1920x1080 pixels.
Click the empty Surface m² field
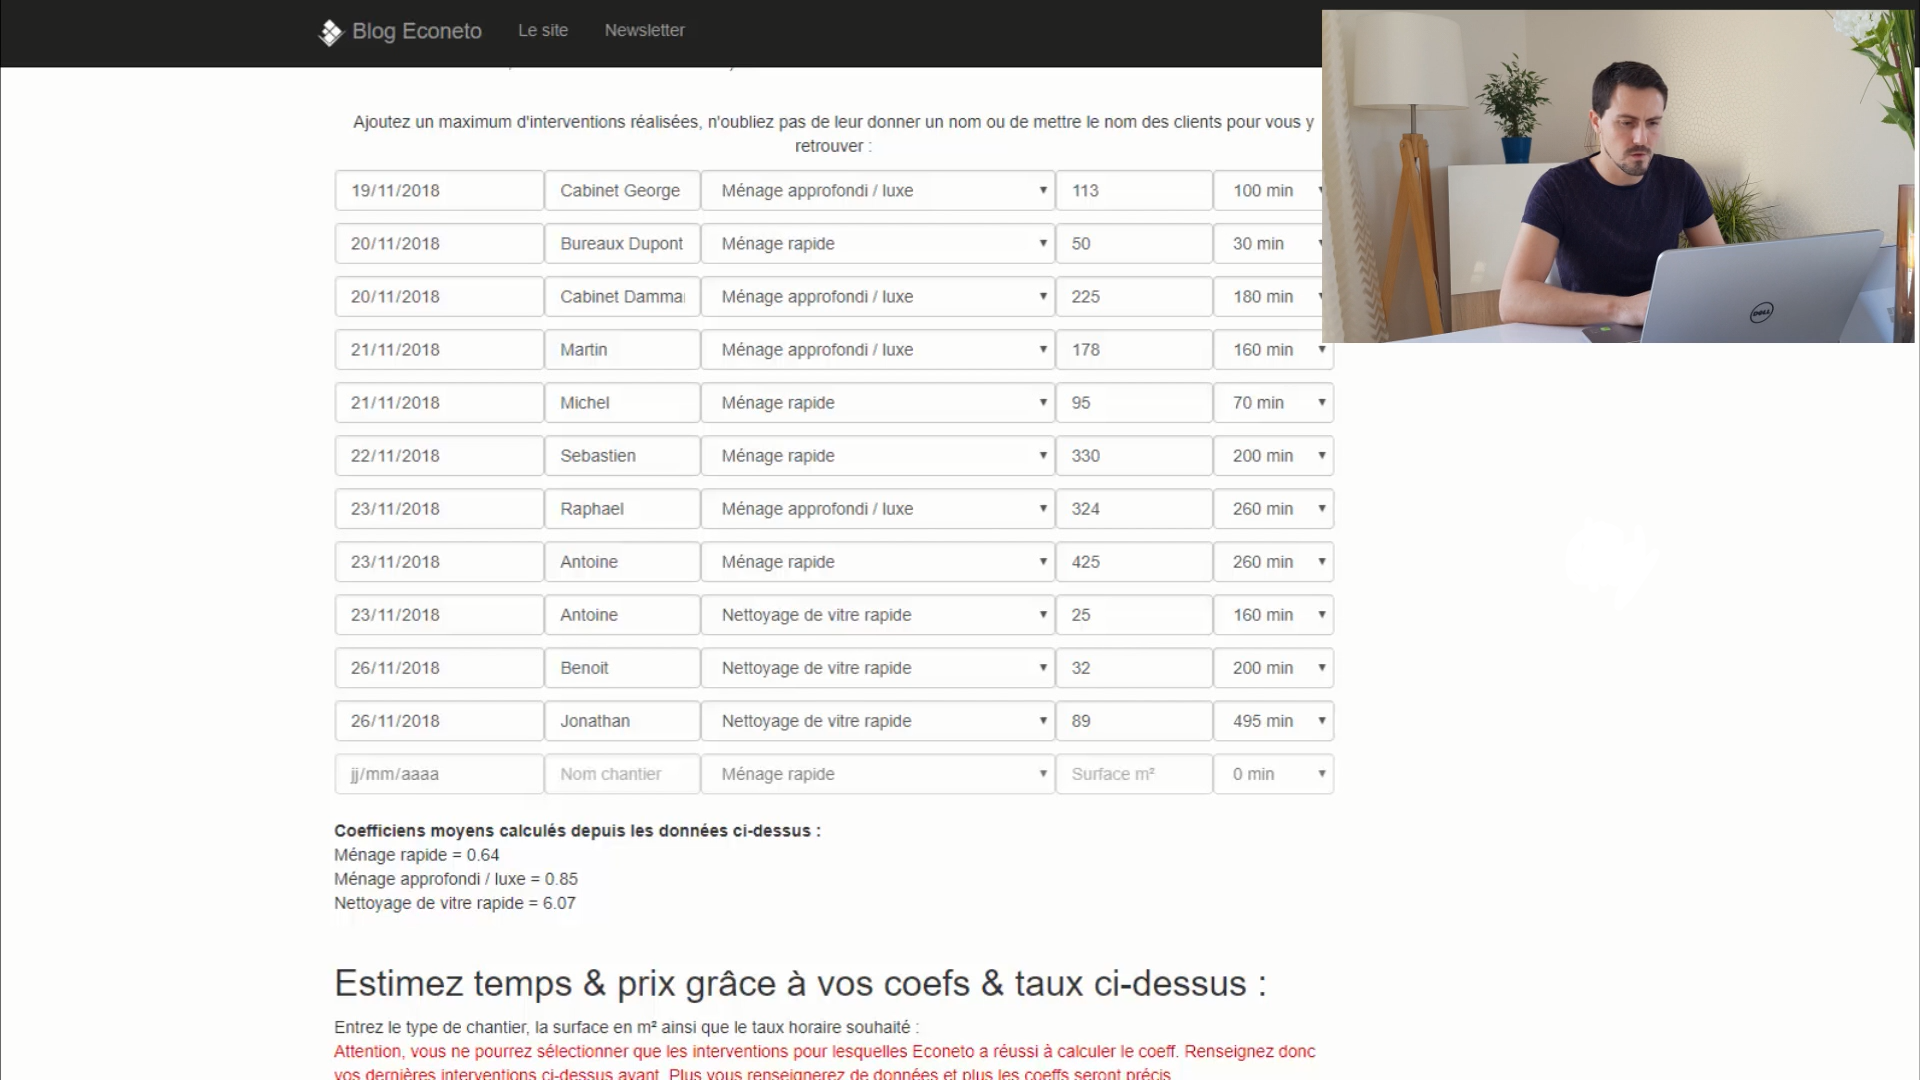[x=1134, y=773]
